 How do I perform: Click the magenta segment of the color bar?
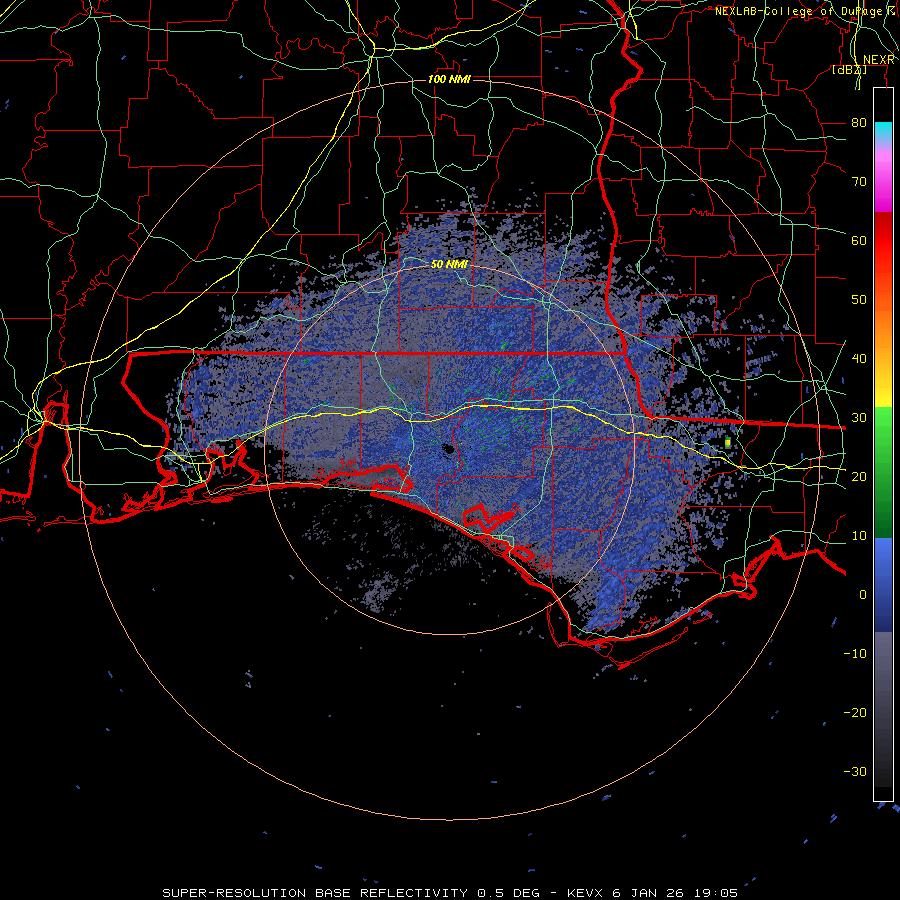tap(883, 184)
